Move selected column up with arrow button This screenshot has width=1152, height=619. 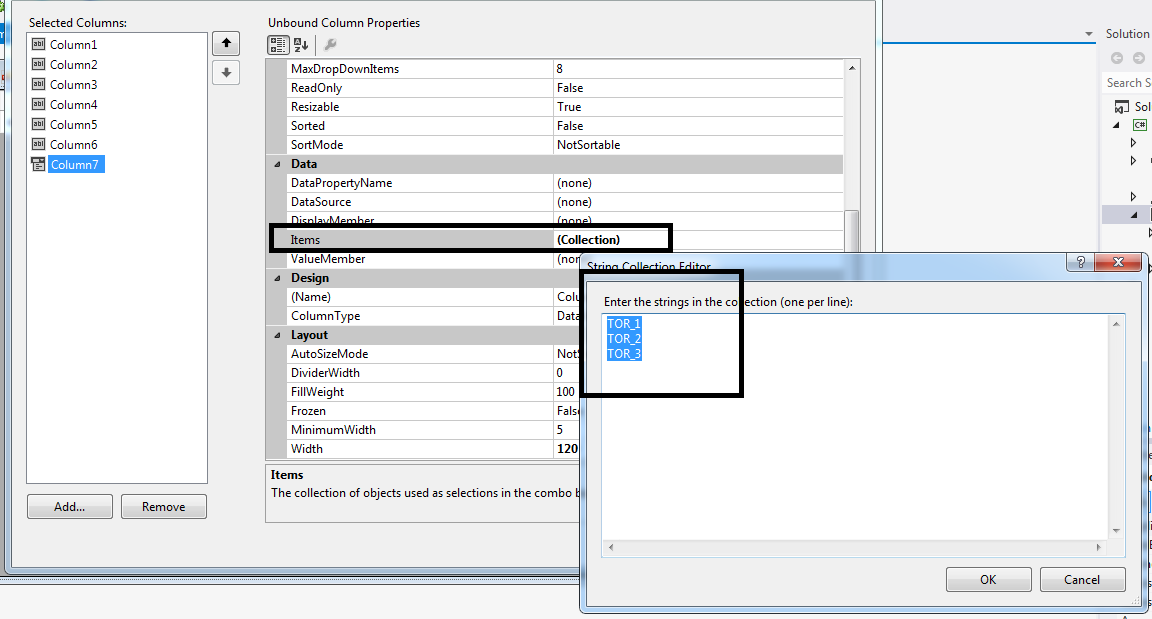pyautogui.click(x=226, y=43)
